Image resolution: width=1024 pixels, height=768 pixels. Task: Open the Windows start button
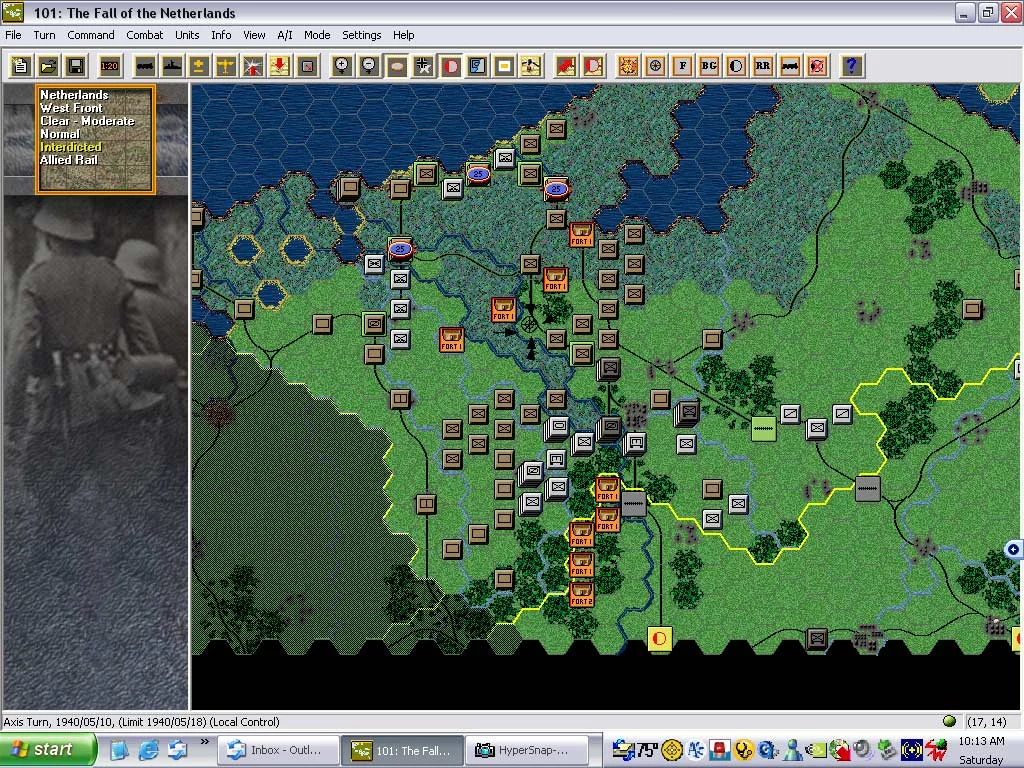[48, 750]
